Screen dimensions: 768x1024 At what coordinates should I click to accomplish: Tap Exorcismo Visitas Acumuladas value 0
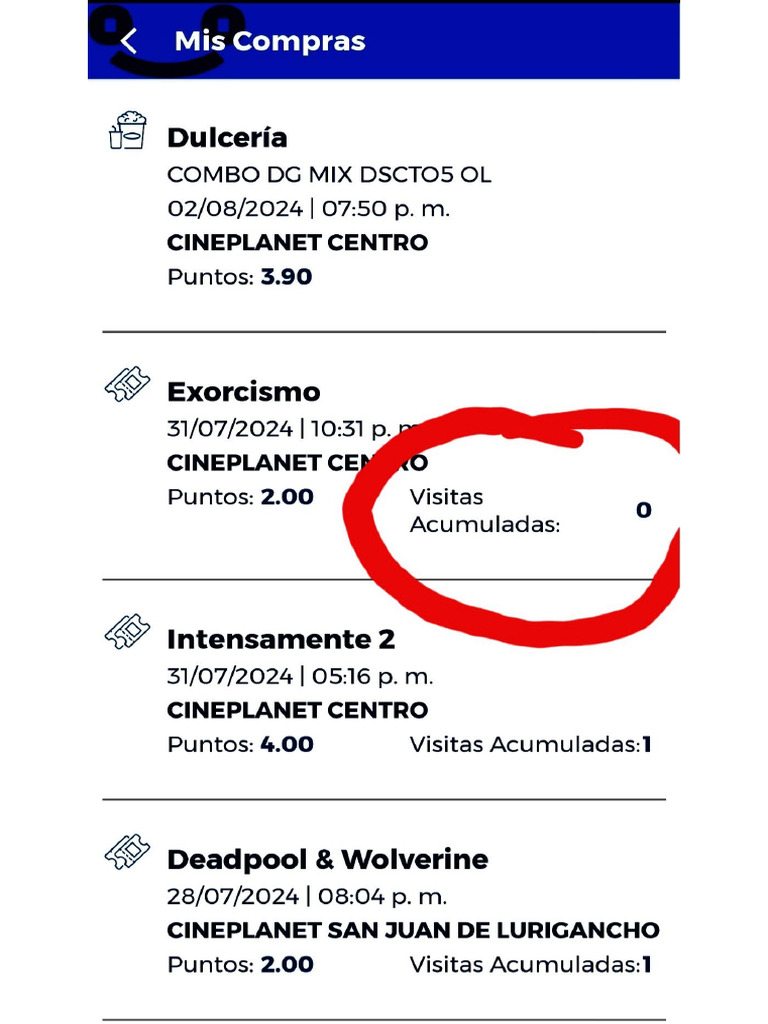click(643, 510)
